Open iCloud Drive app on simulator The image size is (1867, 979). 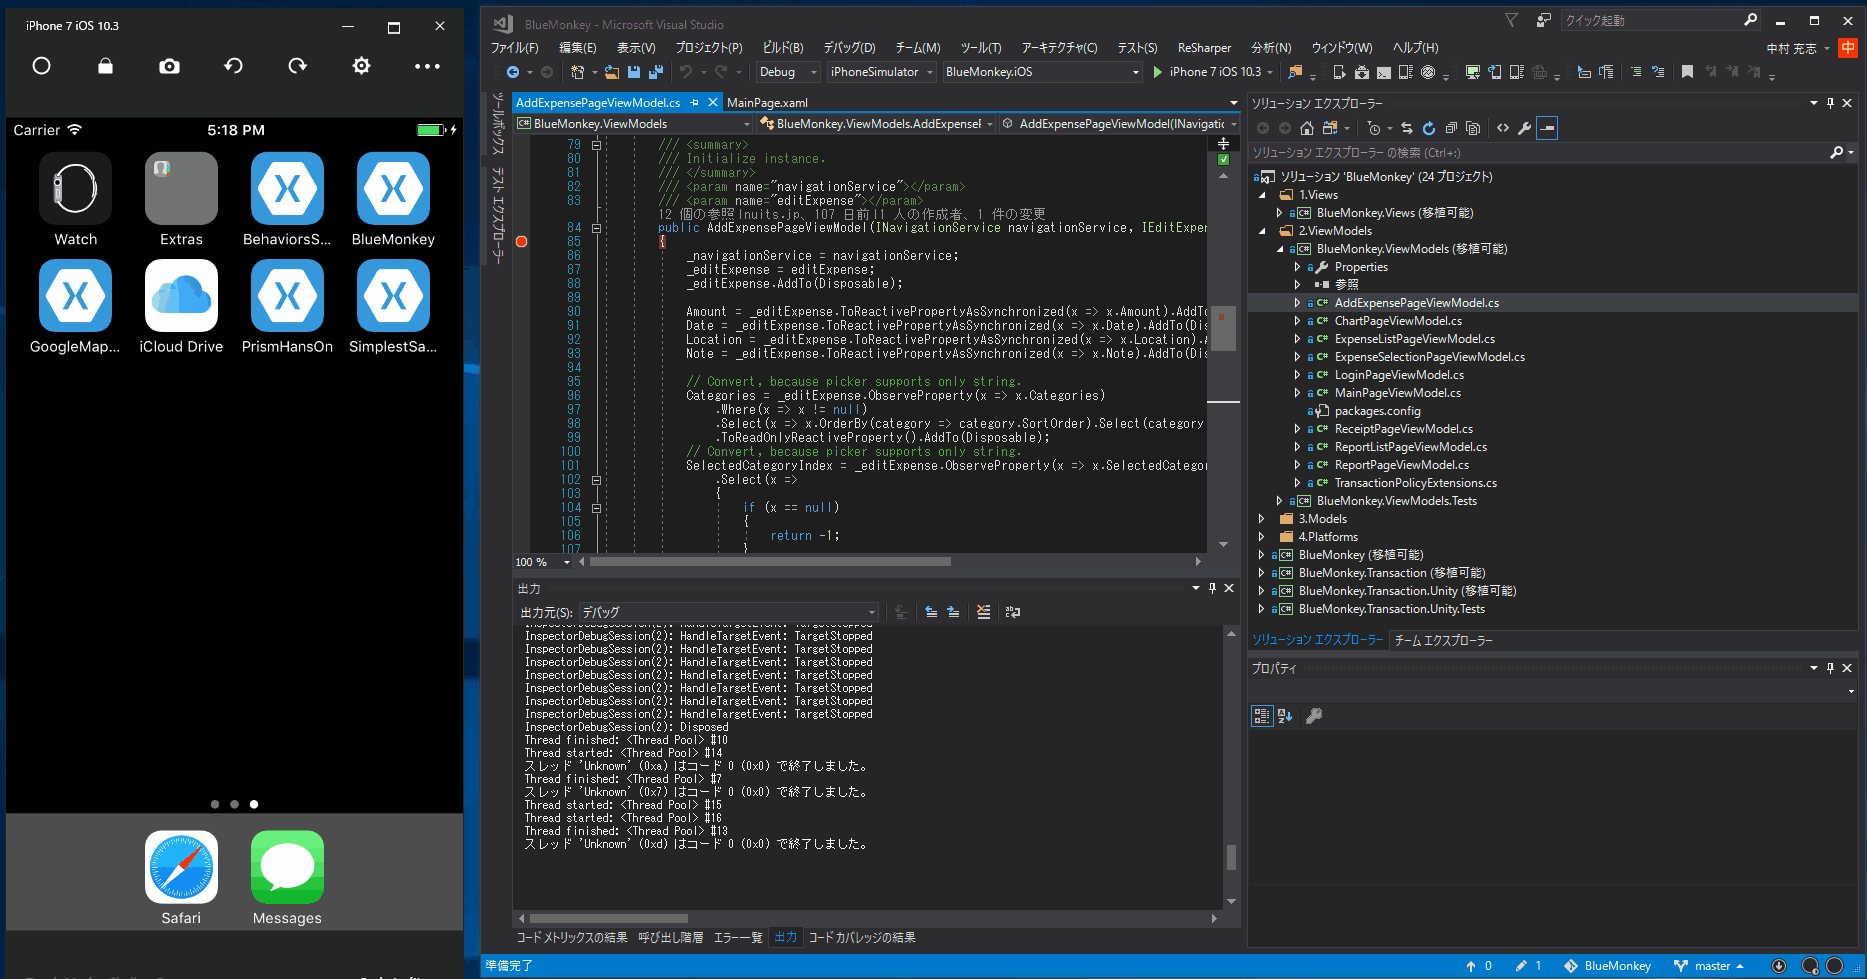pyautogui.click(x=181, y=295)
